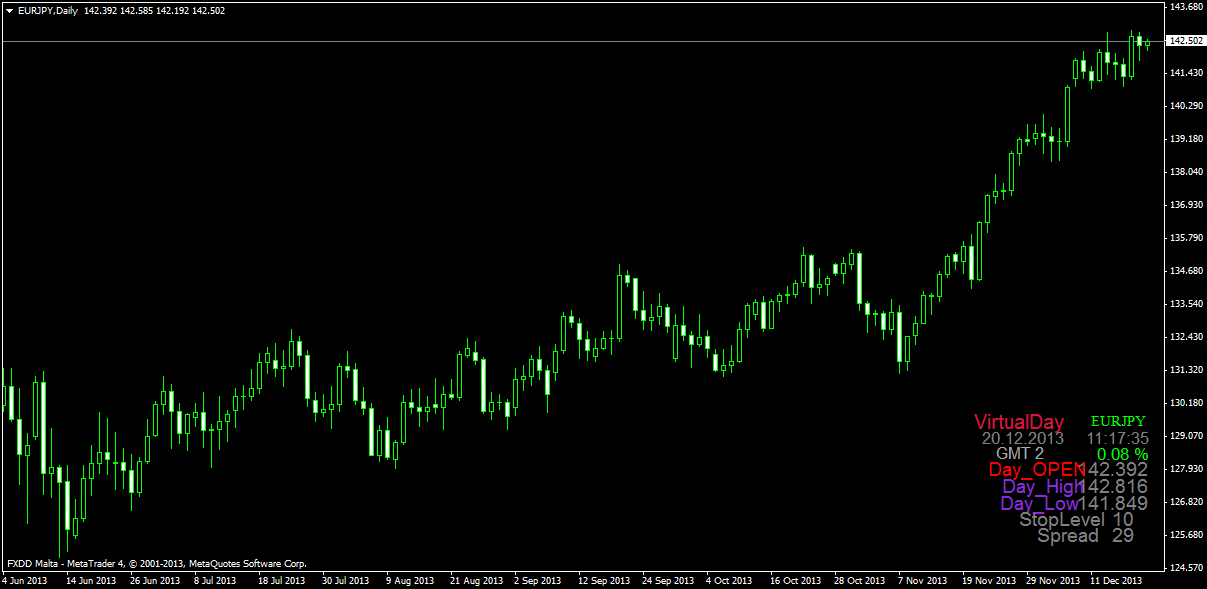Click the 143.680 price scale label
The image size is (1207, 589).
pyautogui.click(x=1185, y=8)
